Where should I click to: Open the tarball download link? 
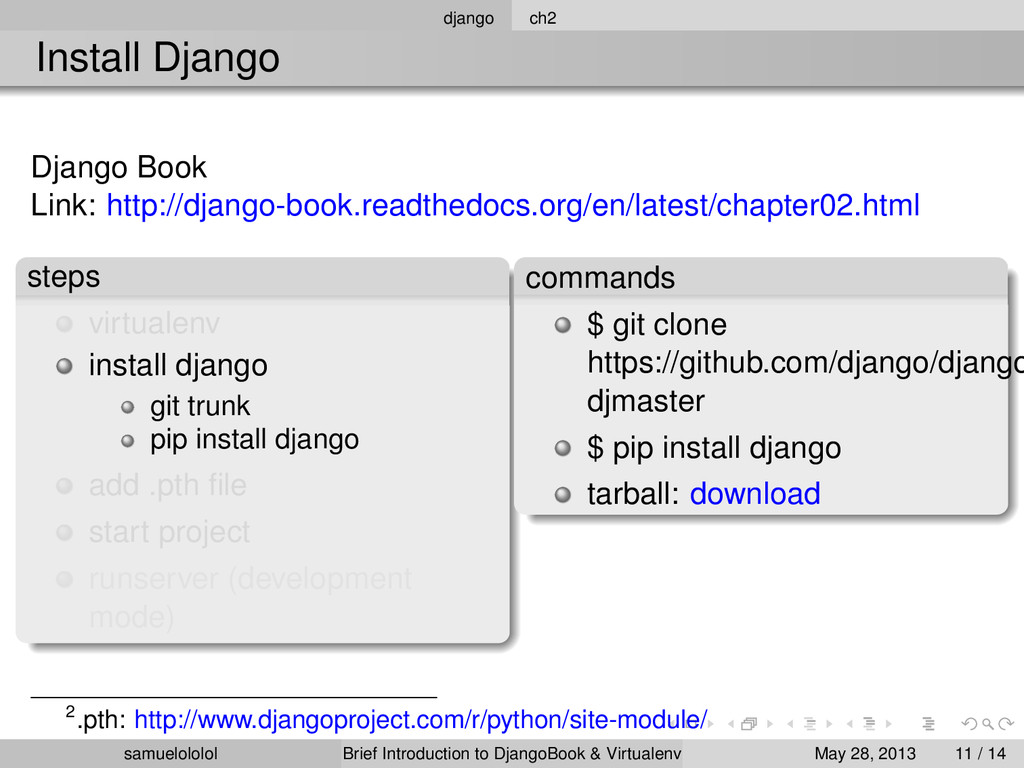pos(755,494)
